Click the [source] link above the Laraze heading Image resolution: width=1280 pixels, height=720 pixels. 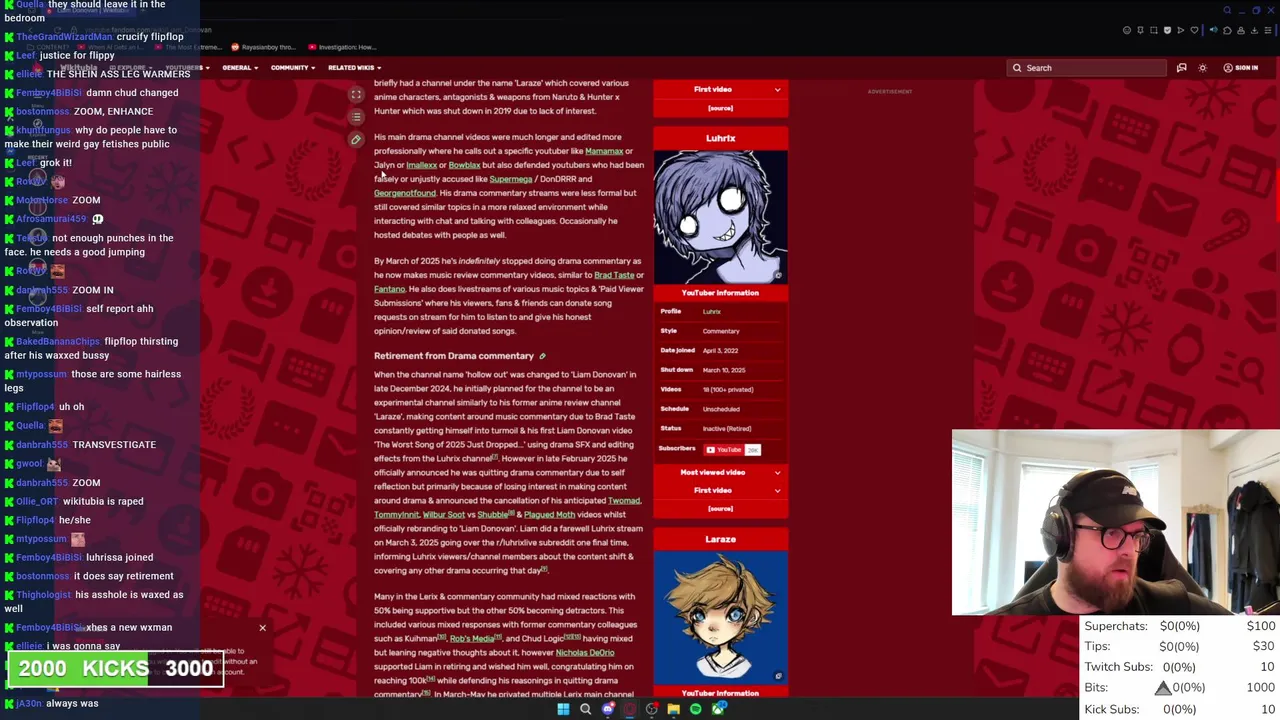[x=720, y=509]
